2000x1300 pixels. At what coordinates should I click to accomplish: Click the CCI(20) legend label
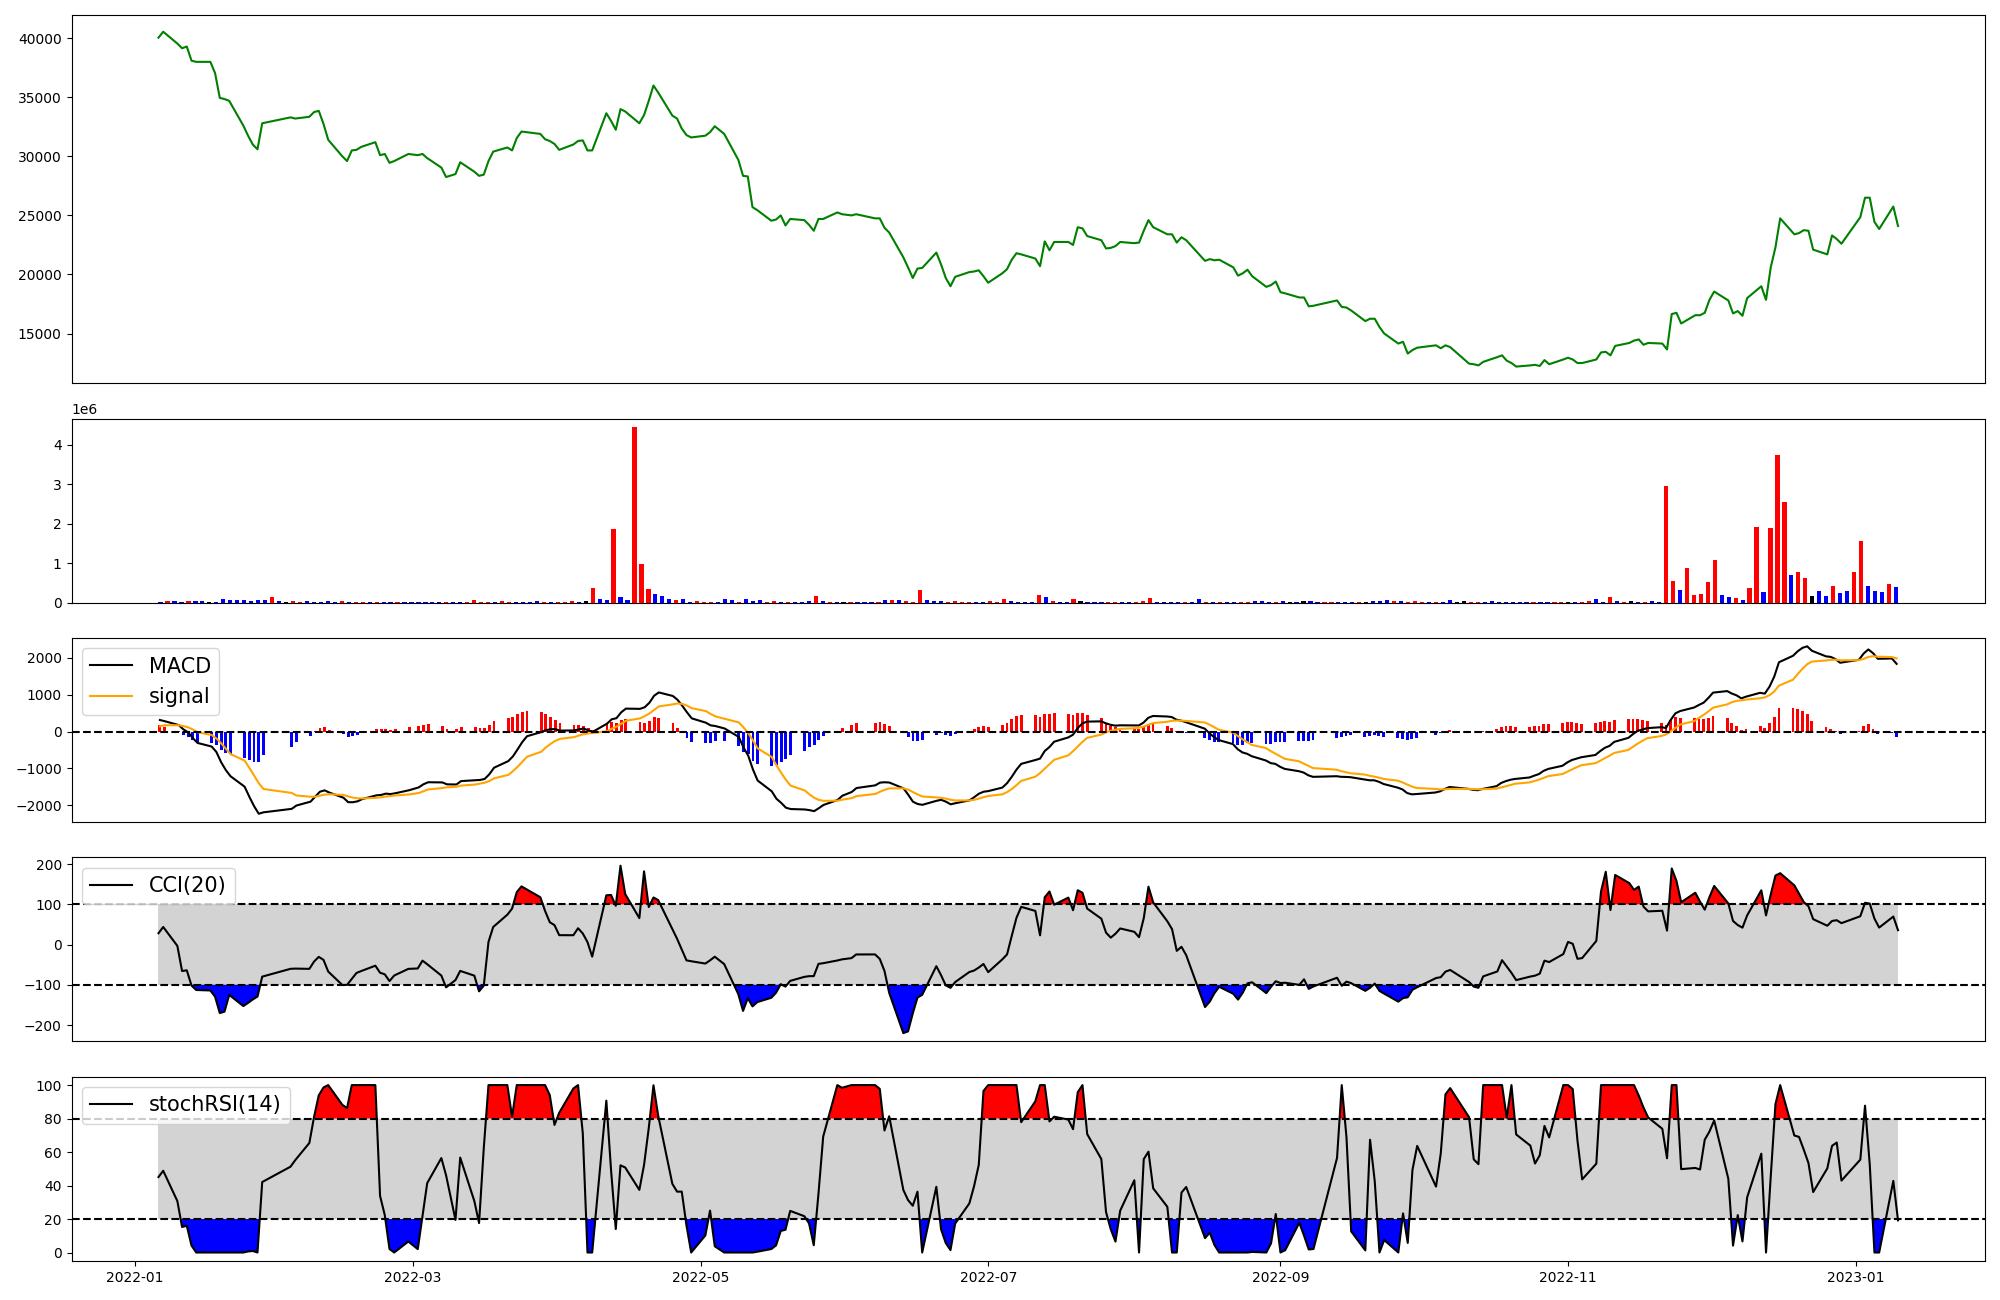pyautogui.click(x=187, y=885)
